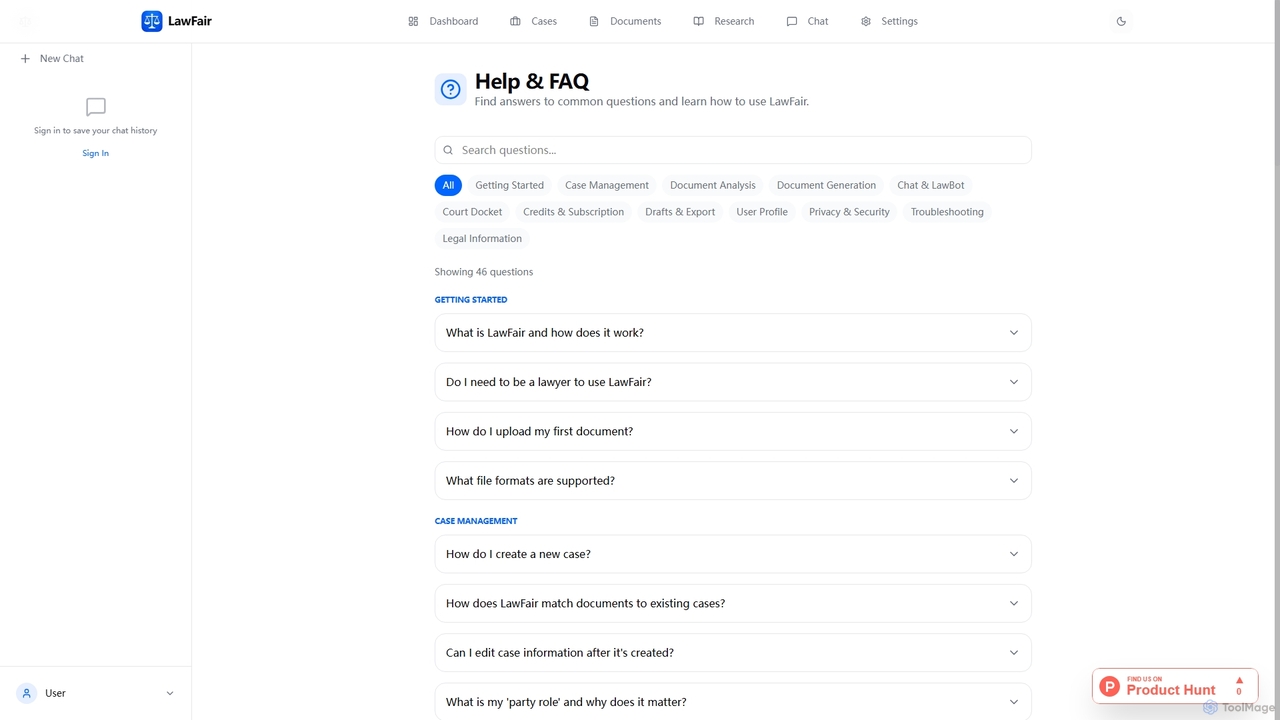Filter by Drafts & Export category
The height and width of the screenshot is (720, 1280).
point(680,212)
